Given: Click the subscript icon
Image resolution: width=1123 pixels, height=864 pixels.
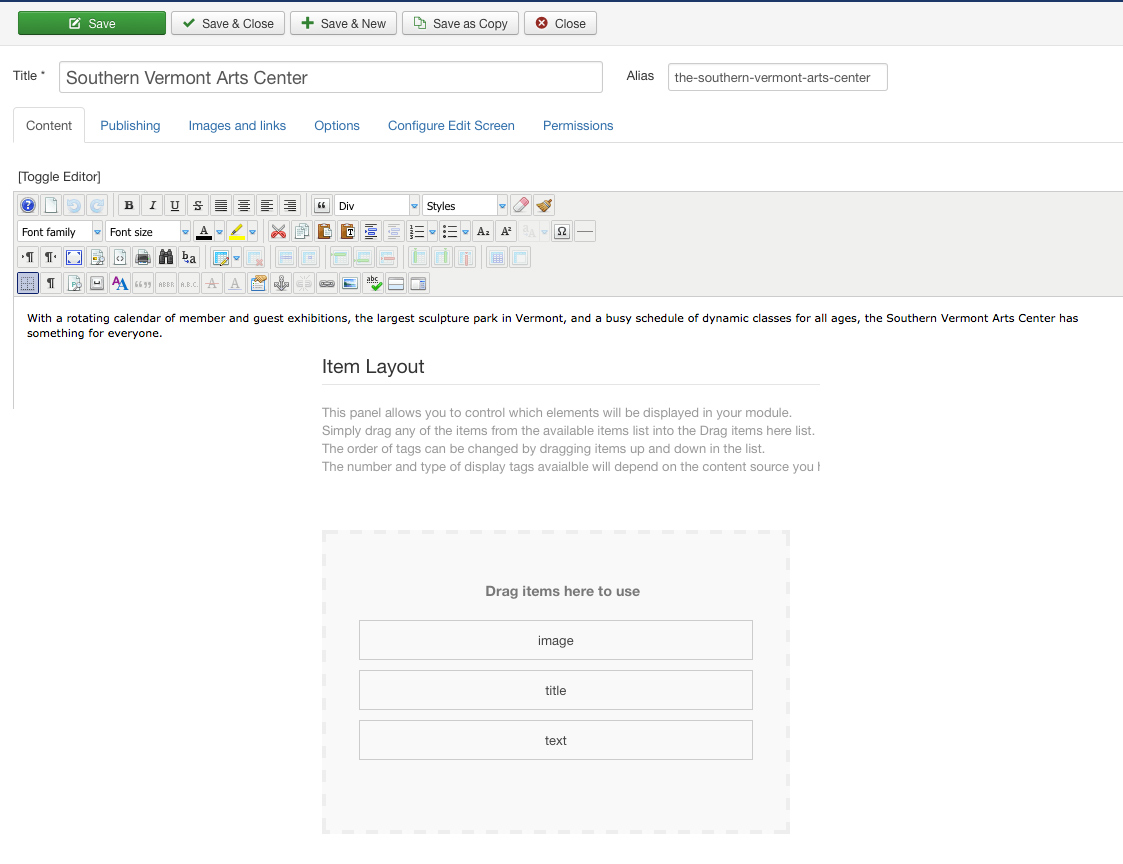Looking at the screenshot, I should (x=483, y=231).
